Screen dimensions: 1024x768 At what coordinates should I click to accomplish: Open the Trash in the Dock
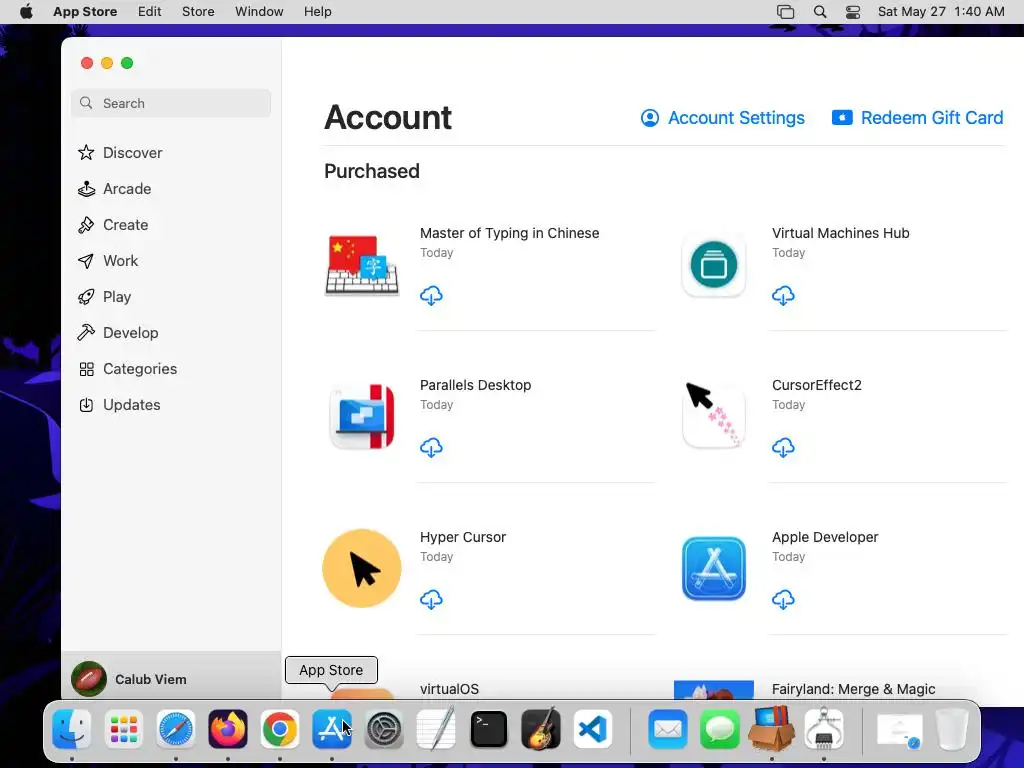[x=952, y=729]
